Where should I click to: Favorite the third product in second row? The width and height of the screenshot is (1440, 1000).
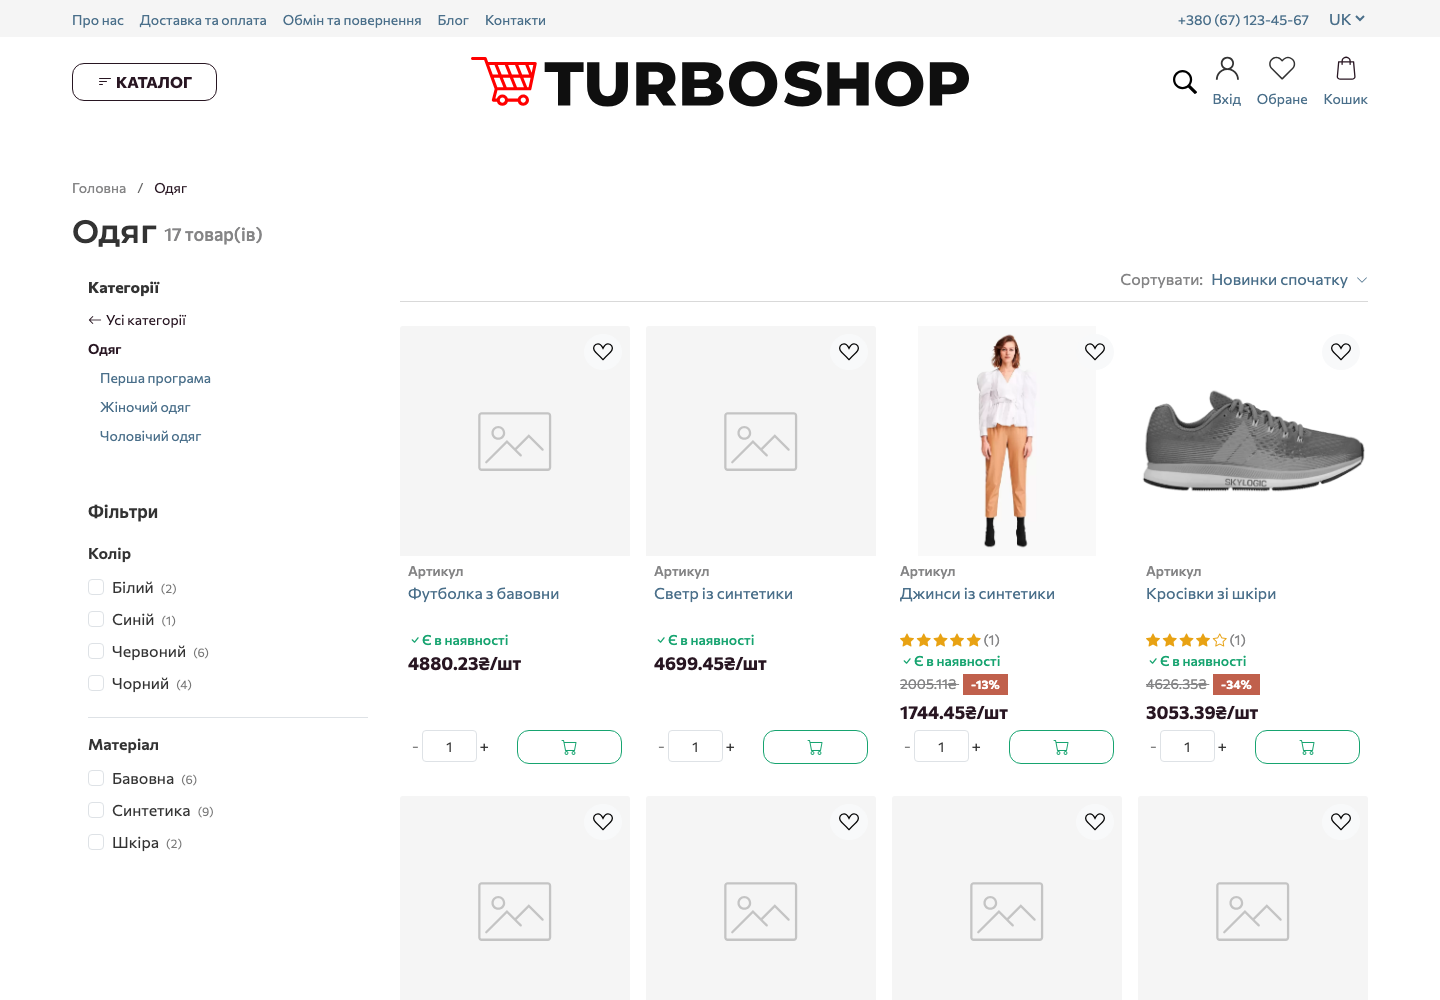1095,821
